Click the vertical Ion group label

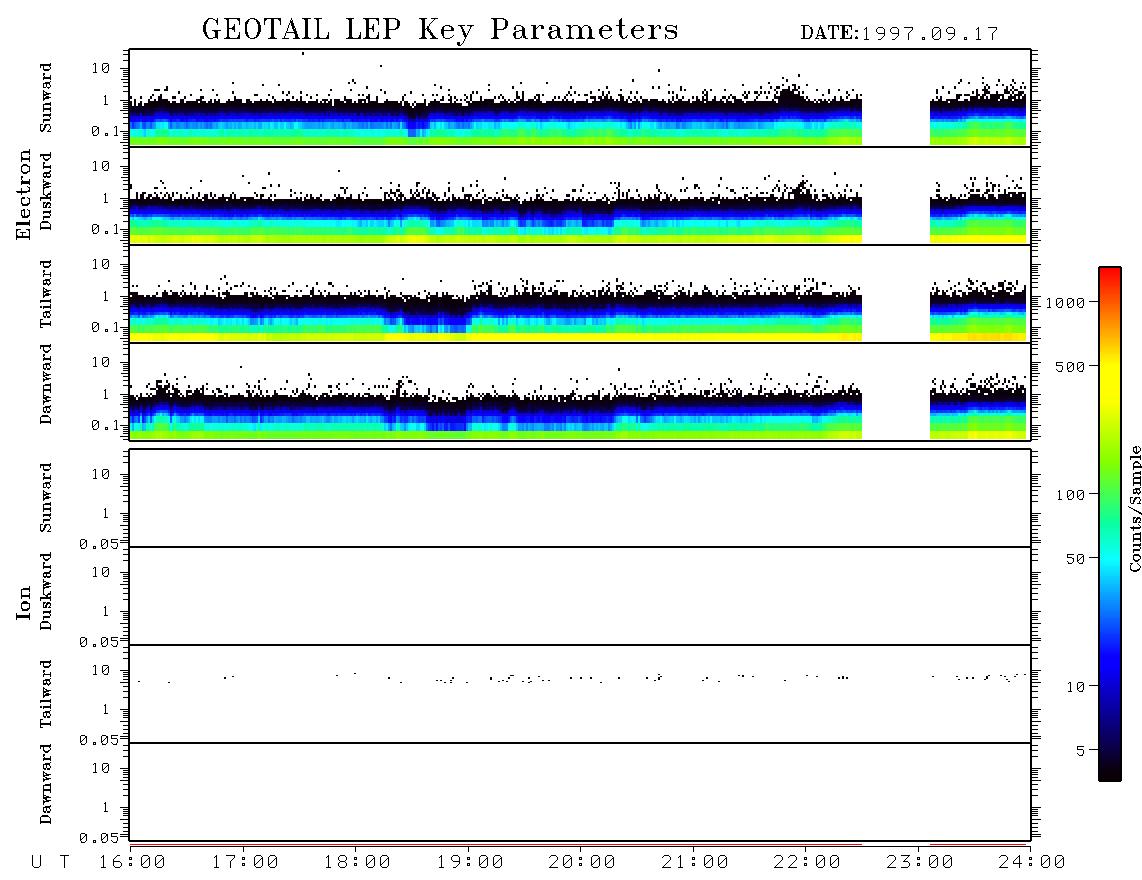coord(23,603)
